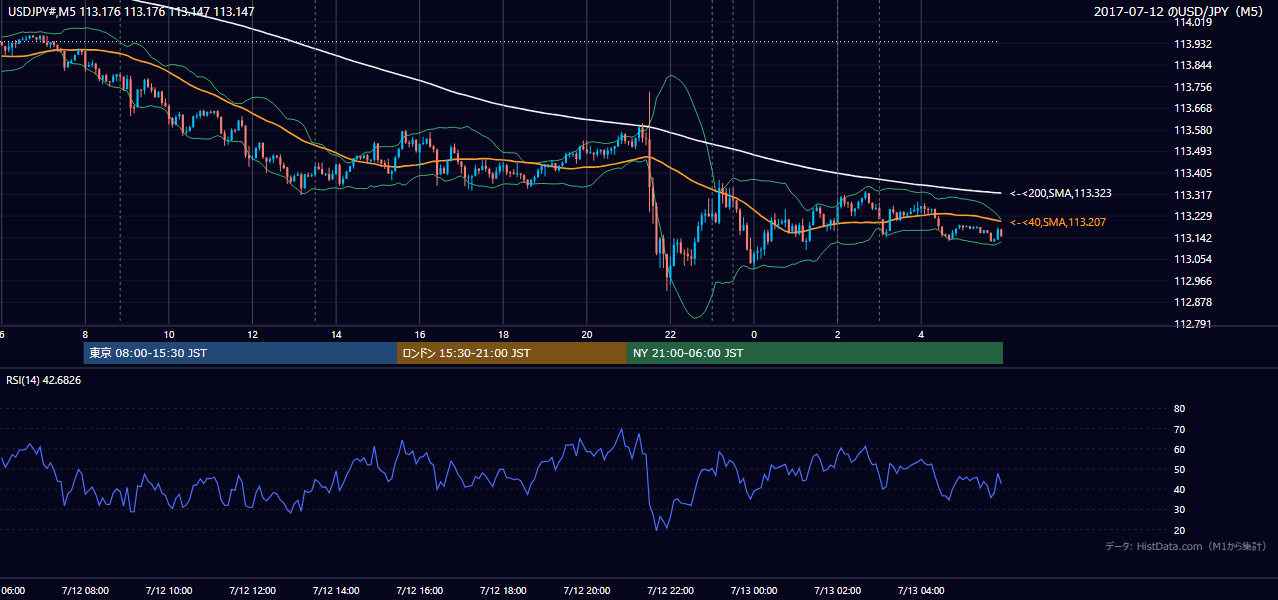Click the 7/12 16:00 time axis label
1278x600 pixels.
(x=419, y=590)
